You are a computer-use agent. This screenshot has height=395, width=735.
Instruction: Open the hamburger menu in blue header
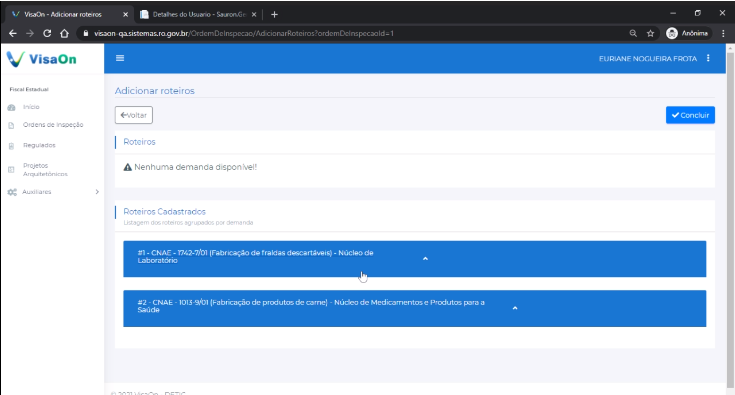coord(120,58)
